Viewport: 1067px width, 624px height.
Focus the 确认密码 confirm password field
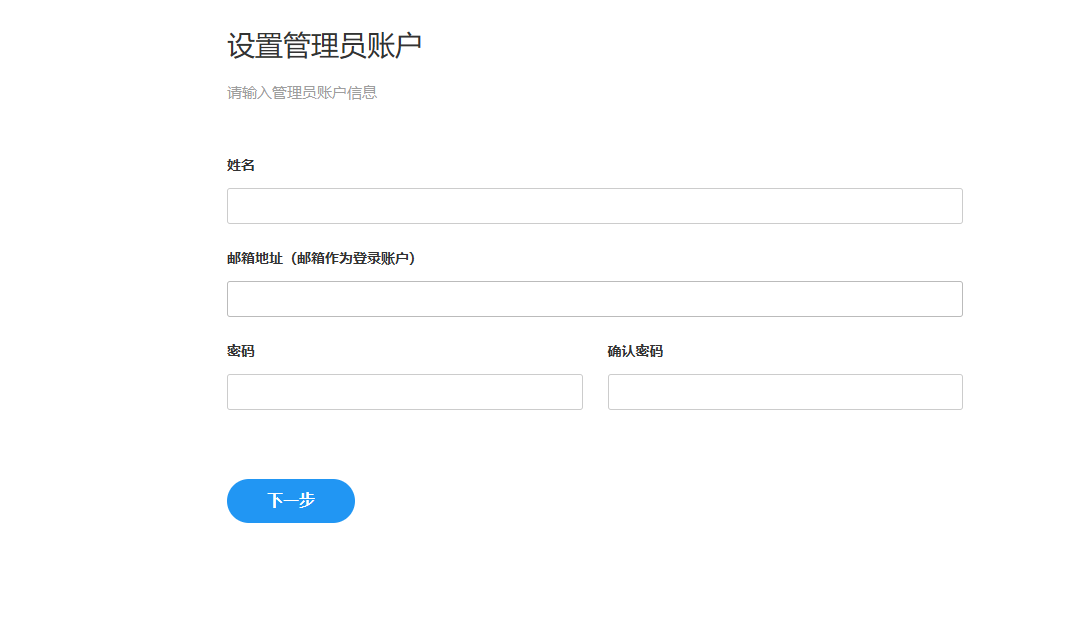785,392
